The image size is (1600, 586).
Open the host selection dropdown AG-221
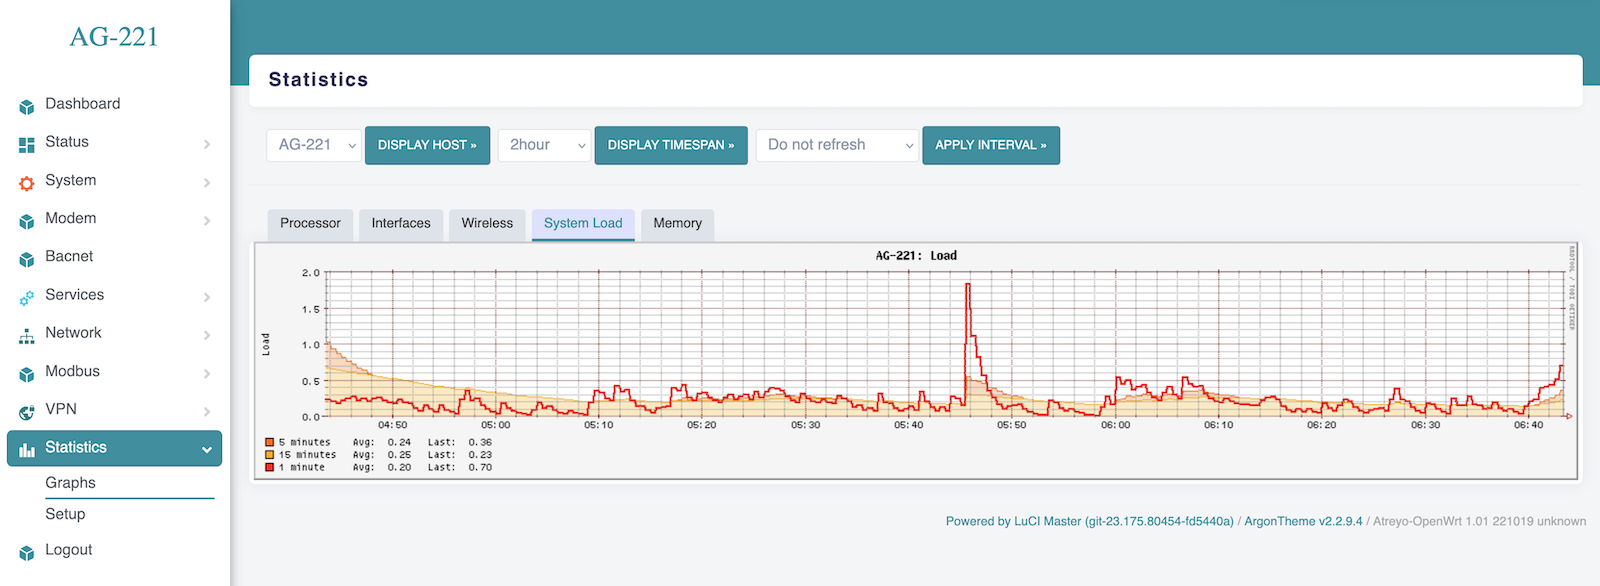click(313, 145)
